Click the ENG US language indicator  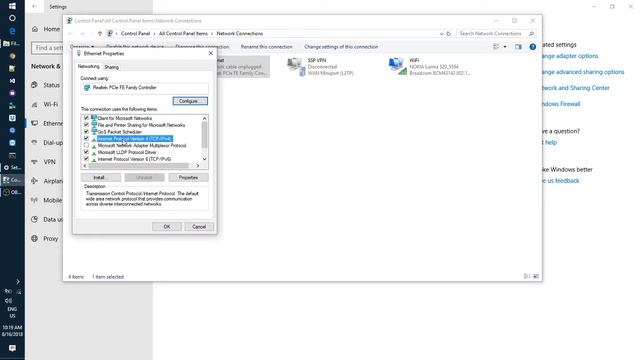point(12,312)
